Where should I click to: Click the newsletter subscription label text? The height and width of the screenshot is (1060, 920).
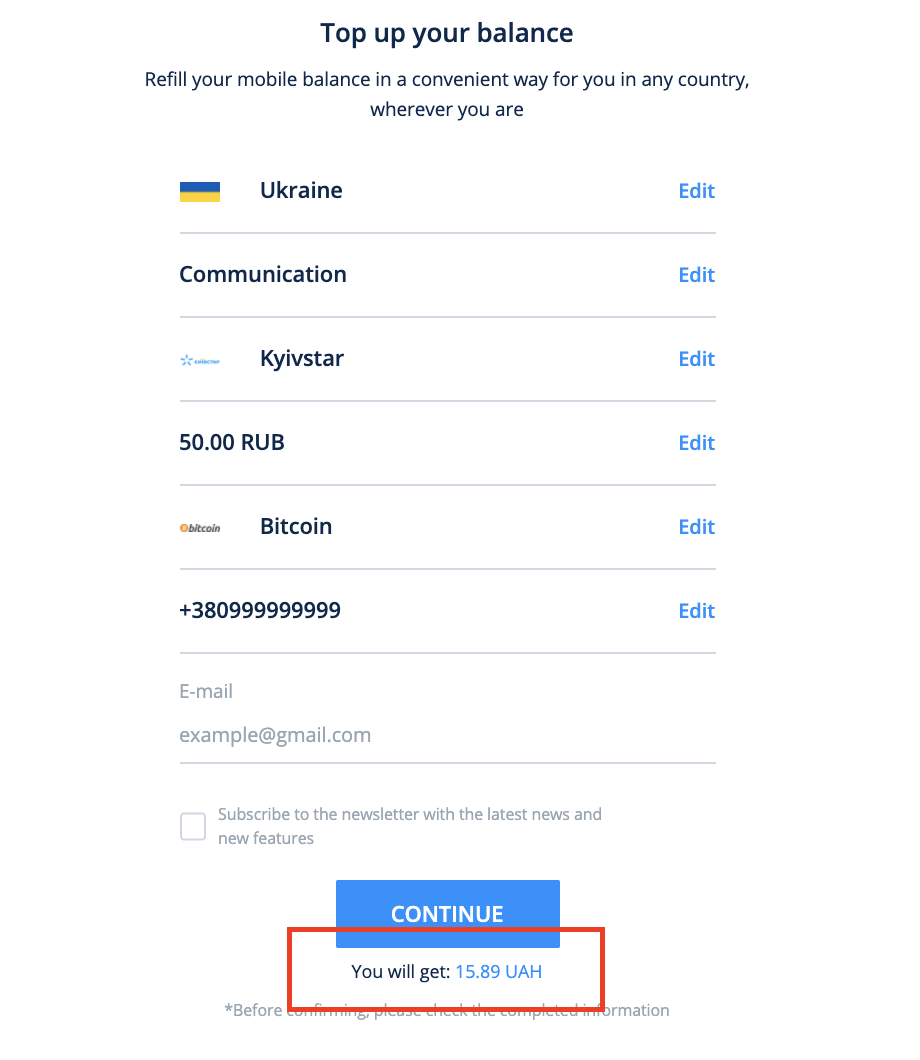(x=410, y=826)
